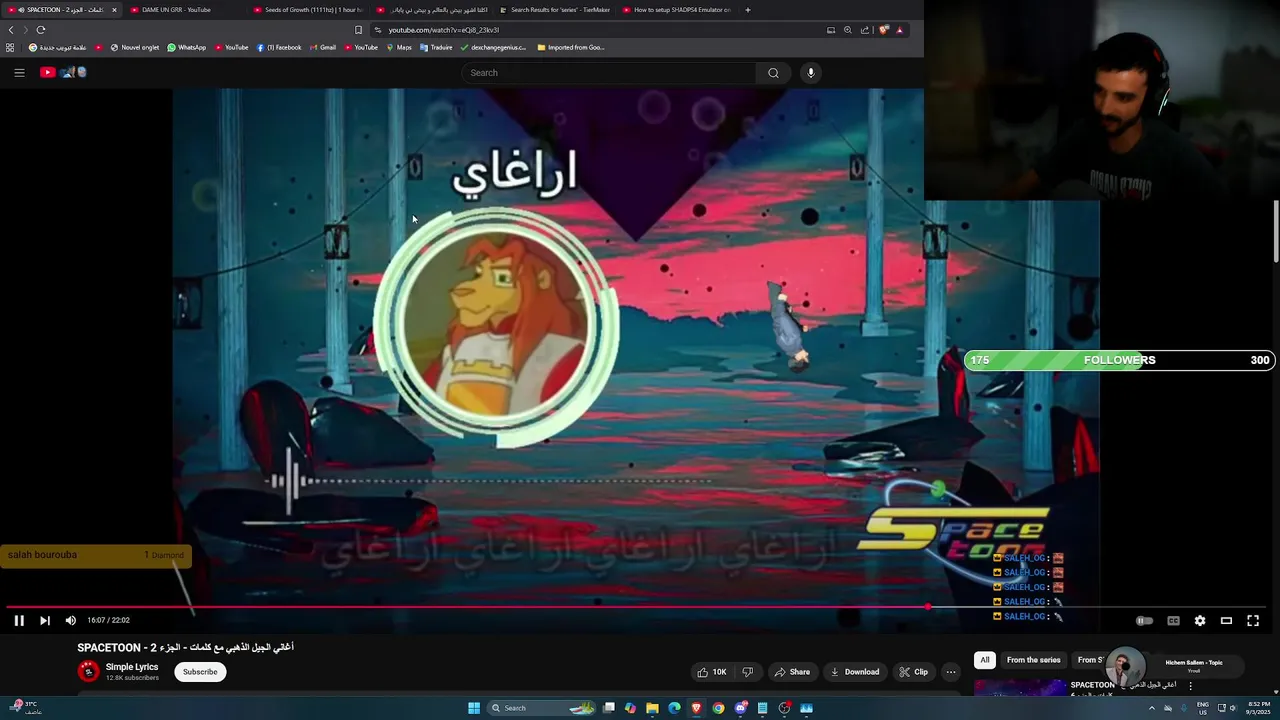
Task: Share the video
Action: tap(792, 672)
